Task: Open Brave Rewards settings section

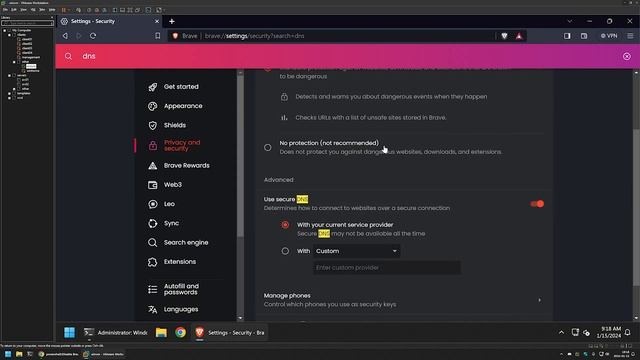Action: pos(187,166)
